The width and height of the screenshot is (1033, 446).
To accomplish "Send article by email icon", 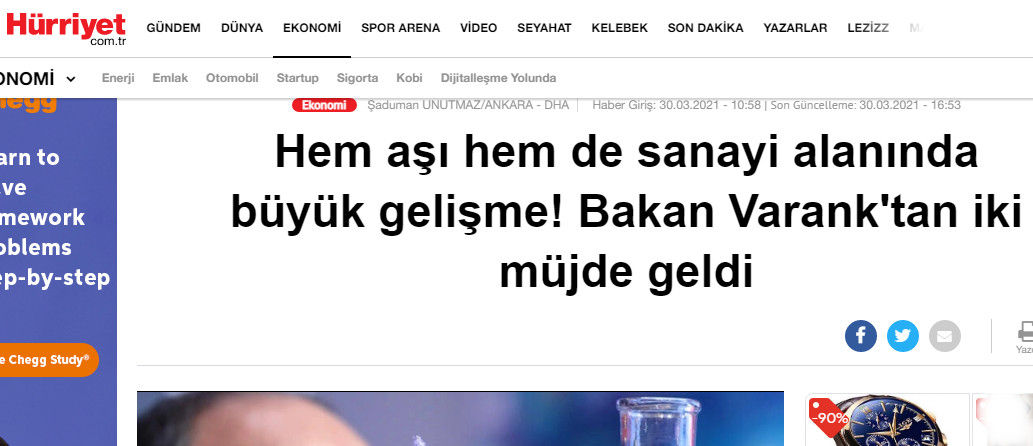I will [945, 336].
